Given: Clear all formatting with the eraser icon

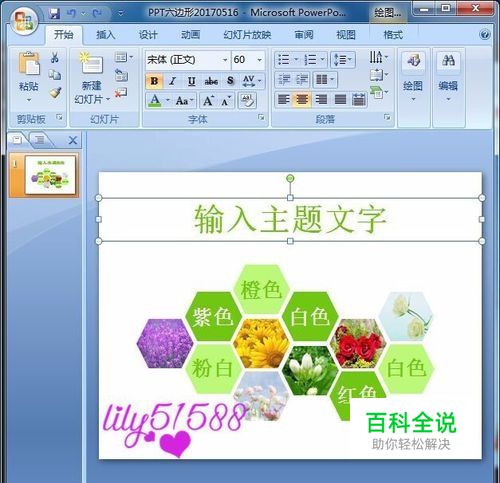Looking at the screenshot, I should pyautogui.click(x=247, y=100).
